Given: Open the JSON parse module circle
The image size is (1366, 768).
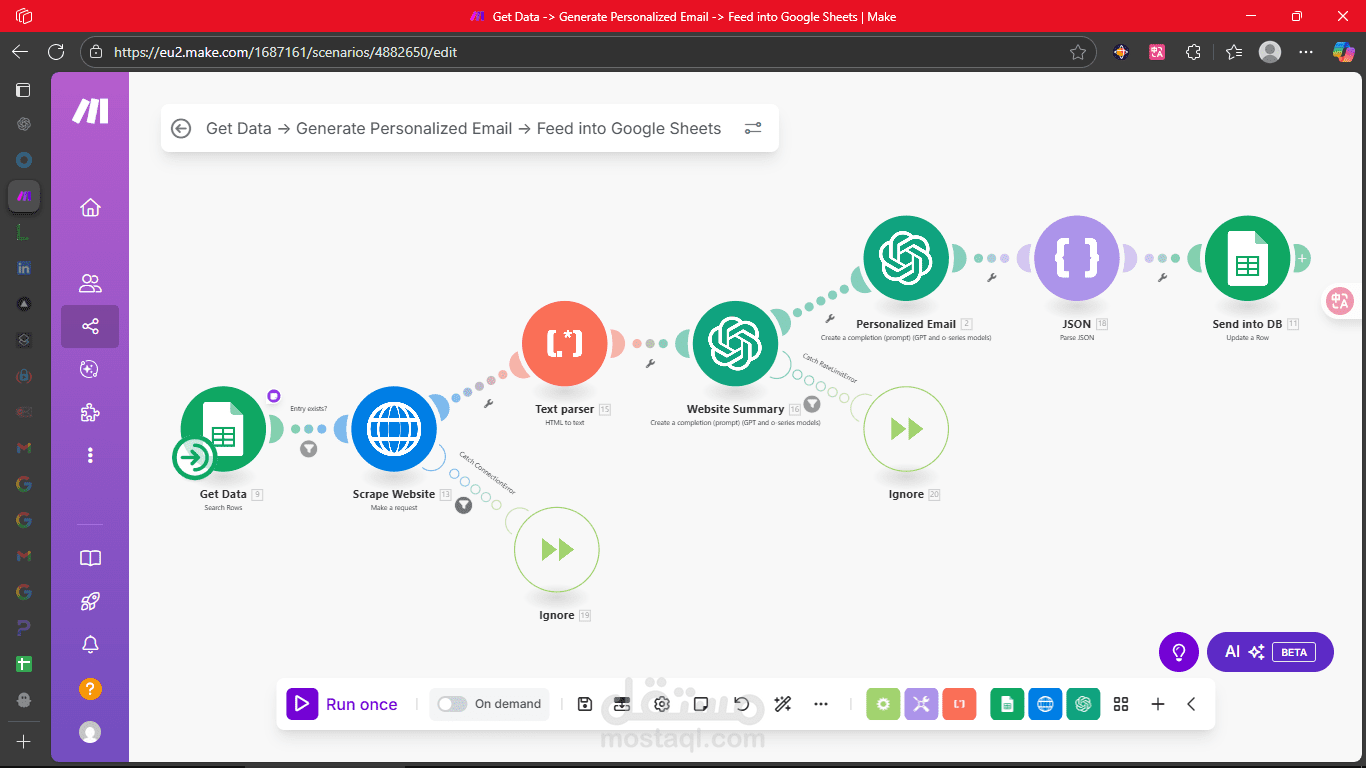Looking at the screenshot, I should [1076, 258].
